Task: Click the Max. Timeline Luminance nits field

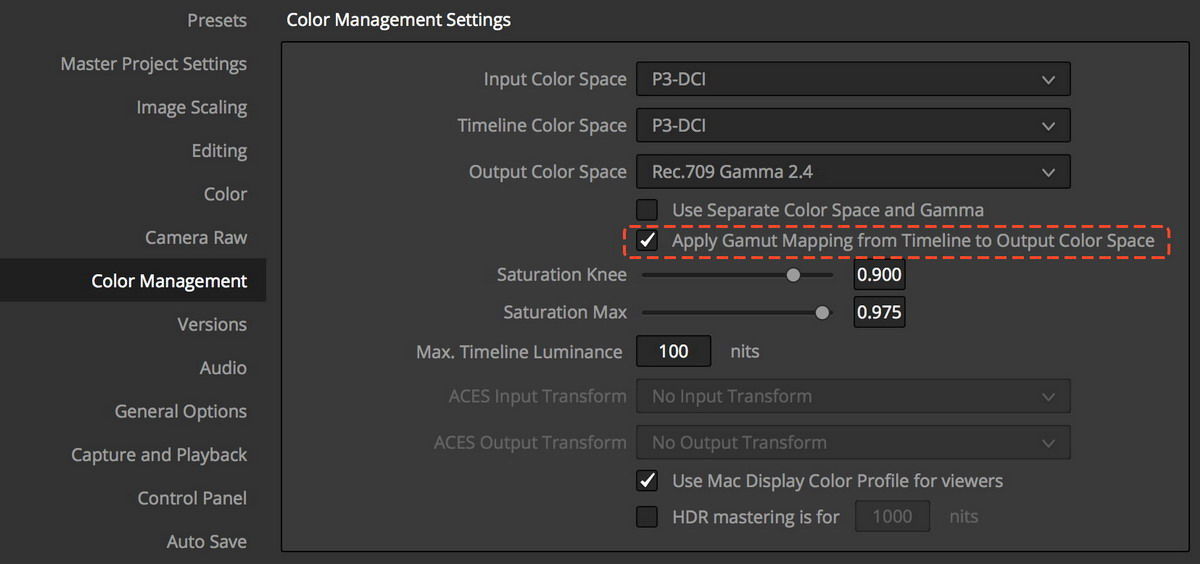Action: click(674, 351)
